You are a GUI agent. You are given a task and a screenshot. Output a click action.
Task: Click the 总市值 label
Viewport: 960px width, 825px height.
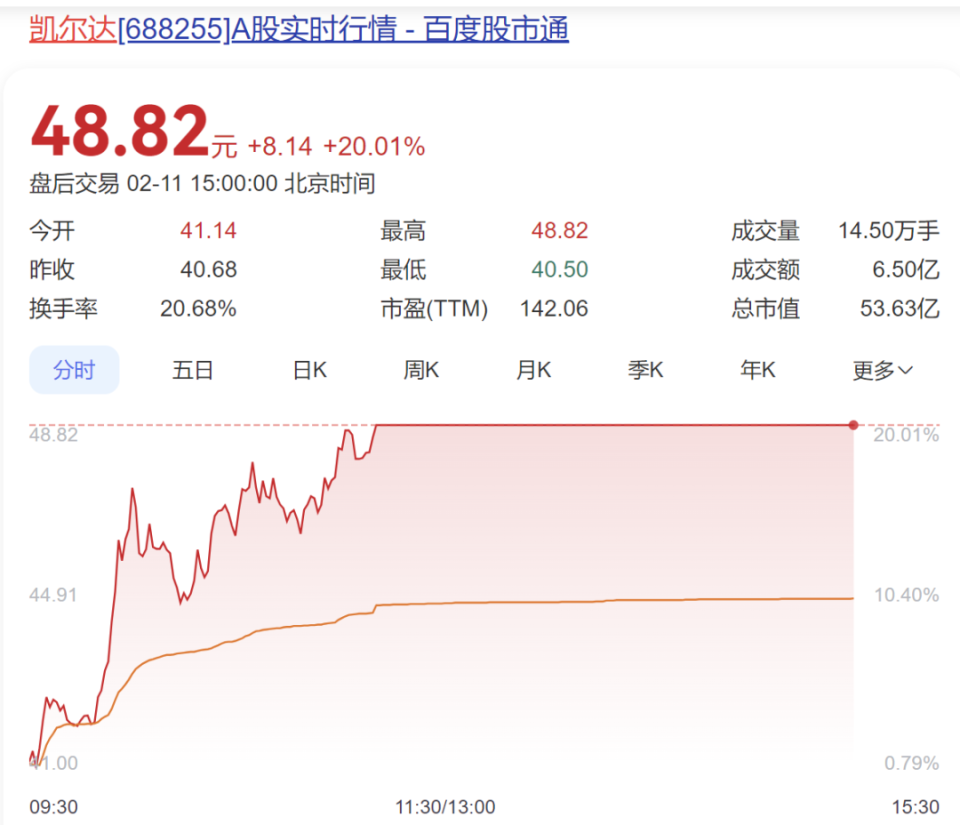pos(765,308)
